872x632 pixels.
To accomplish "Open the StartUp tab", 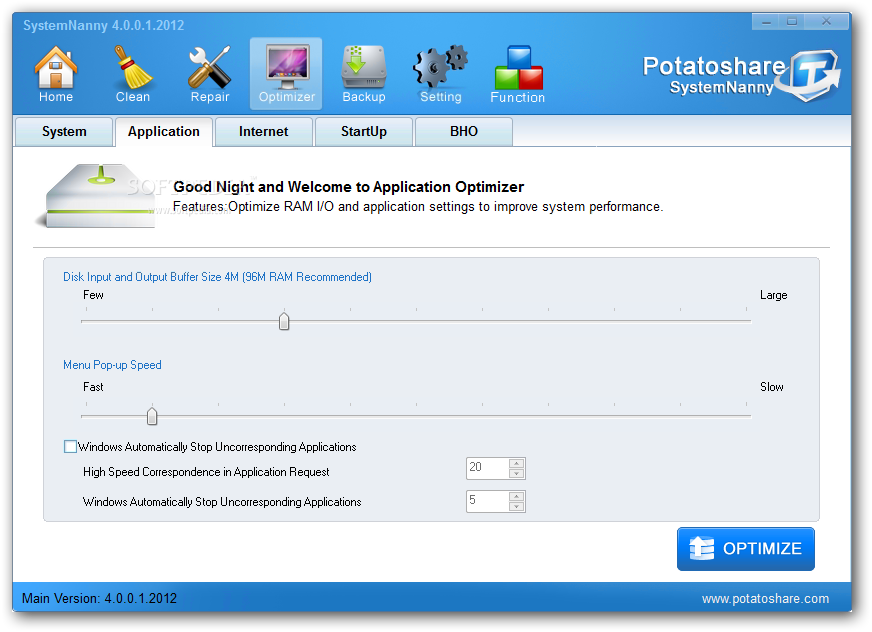I will (x=364, y=132).
